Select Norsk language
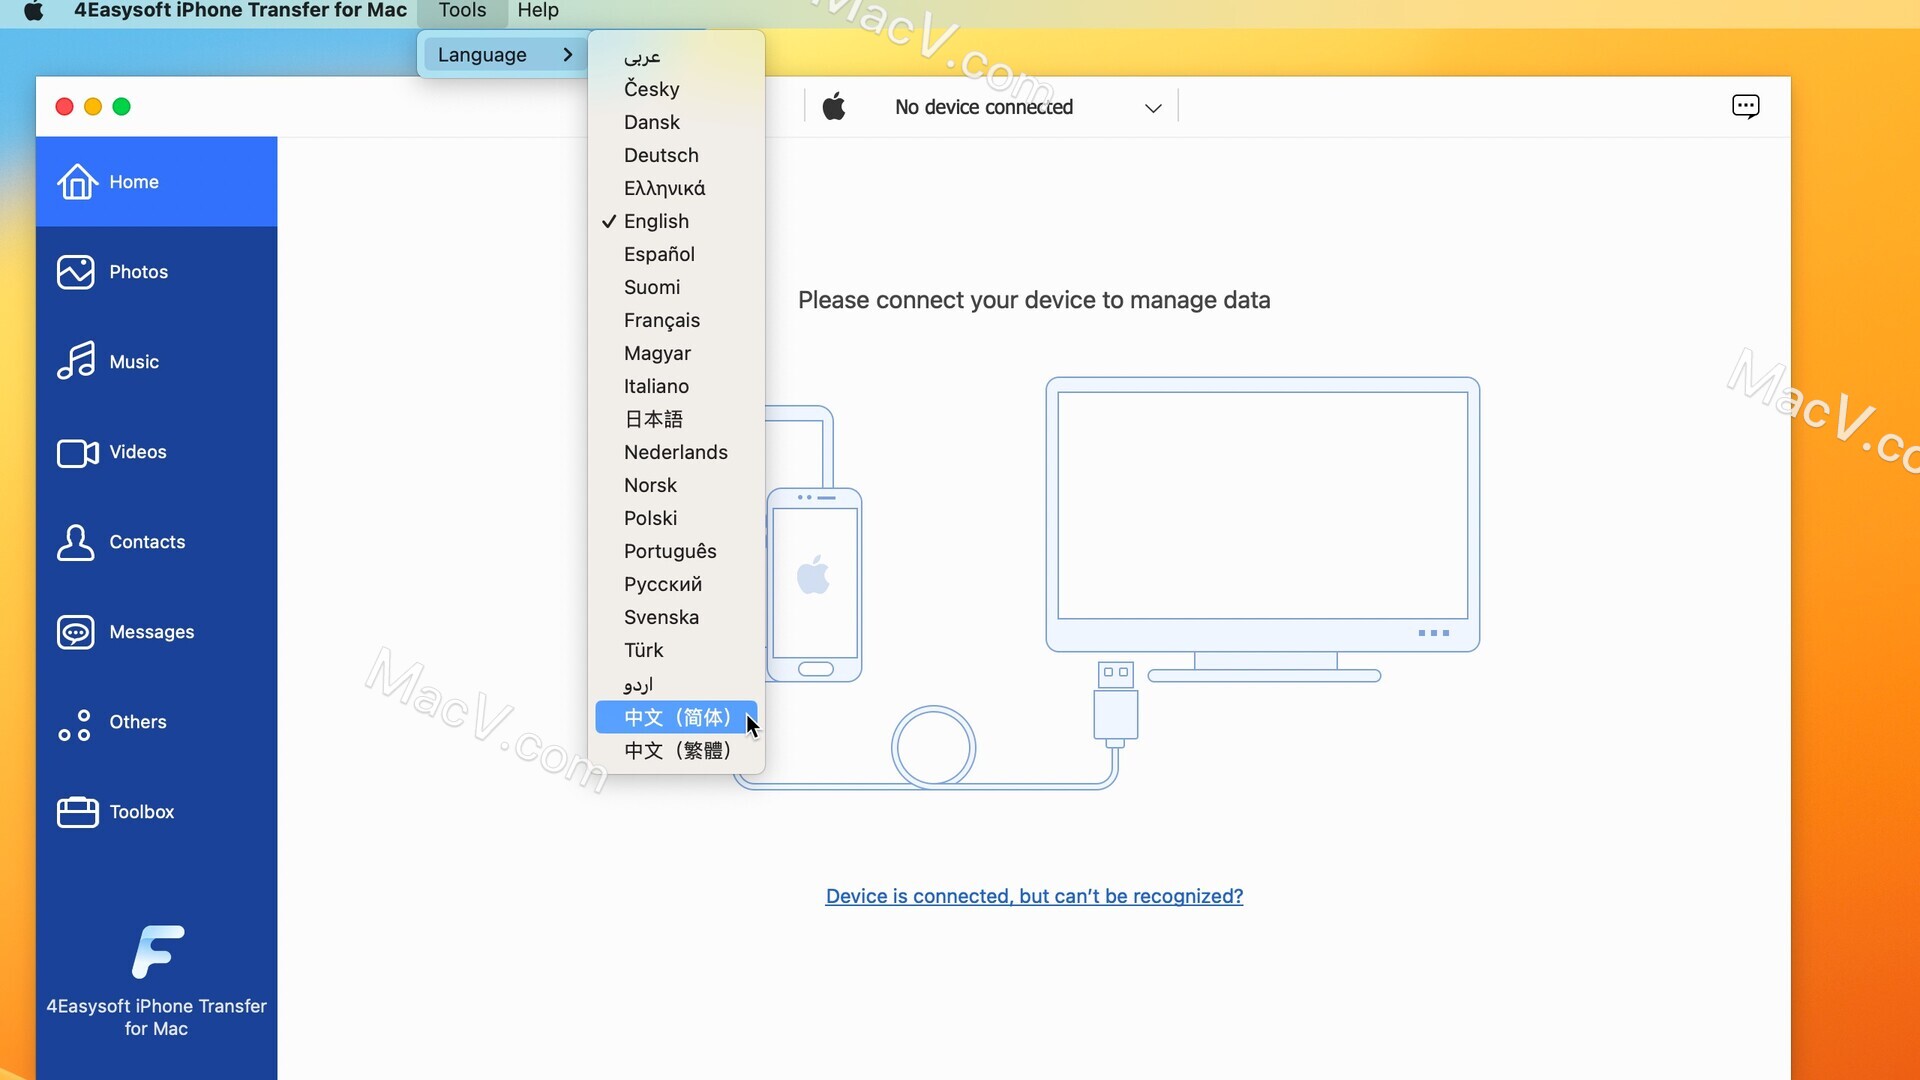Screen dimensions: 1920x1080 point(677,485)
